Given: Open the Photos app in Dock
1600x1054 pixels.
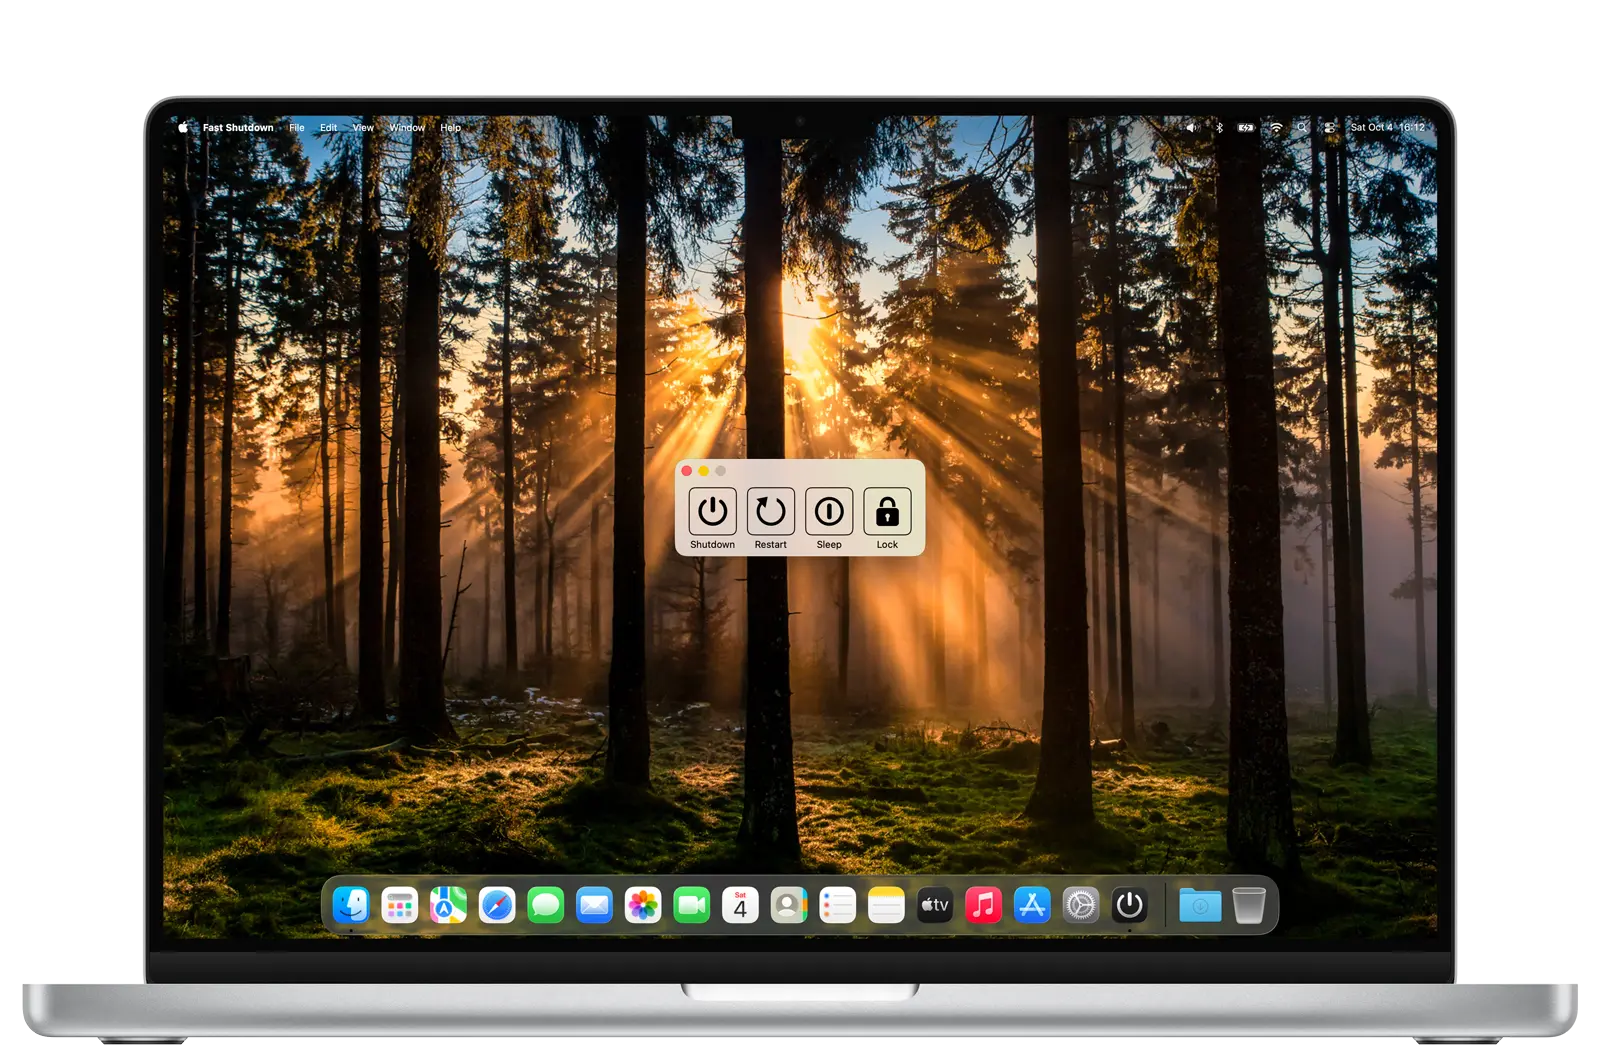Looking at the screenshot, I should click(x=643, y=906).
